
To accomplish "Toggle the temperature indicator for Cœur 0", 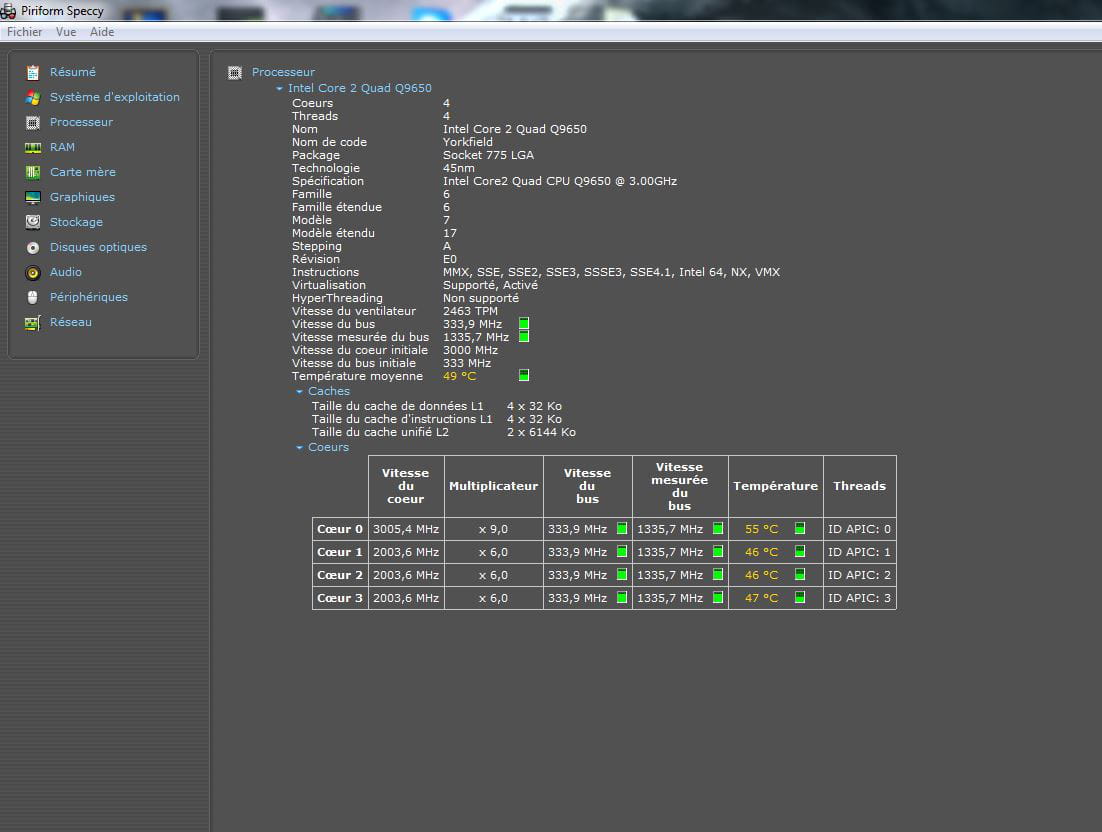I will pos(800,529).
